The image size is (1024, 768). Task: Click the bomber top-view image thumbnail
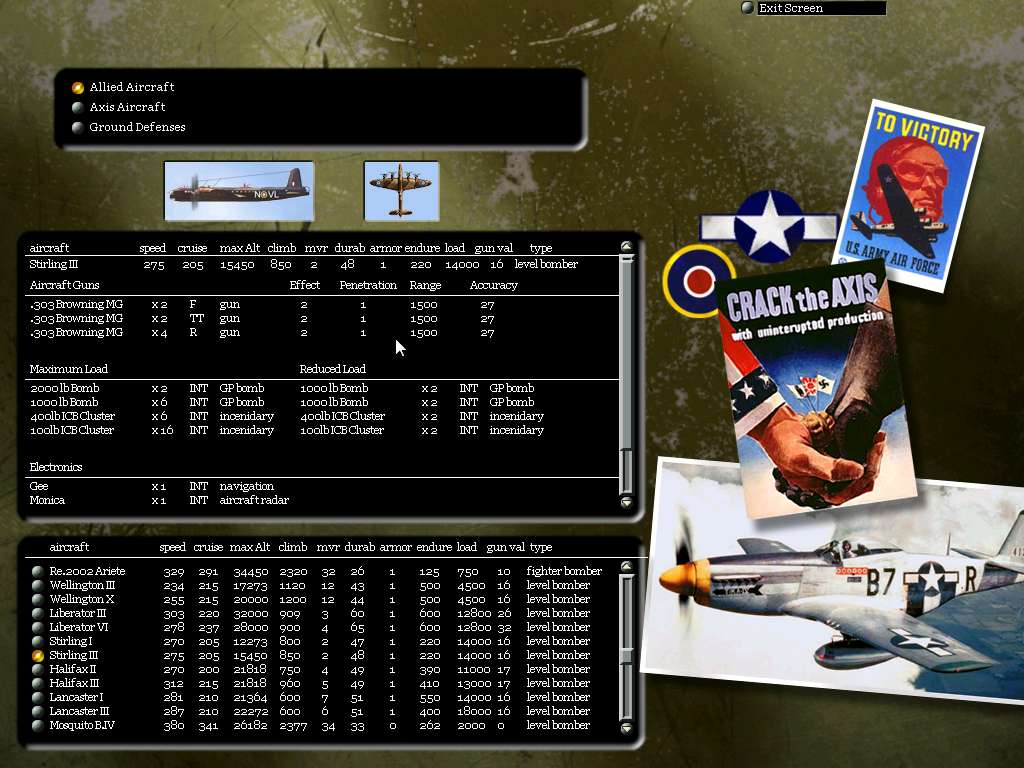coord(401,191)
